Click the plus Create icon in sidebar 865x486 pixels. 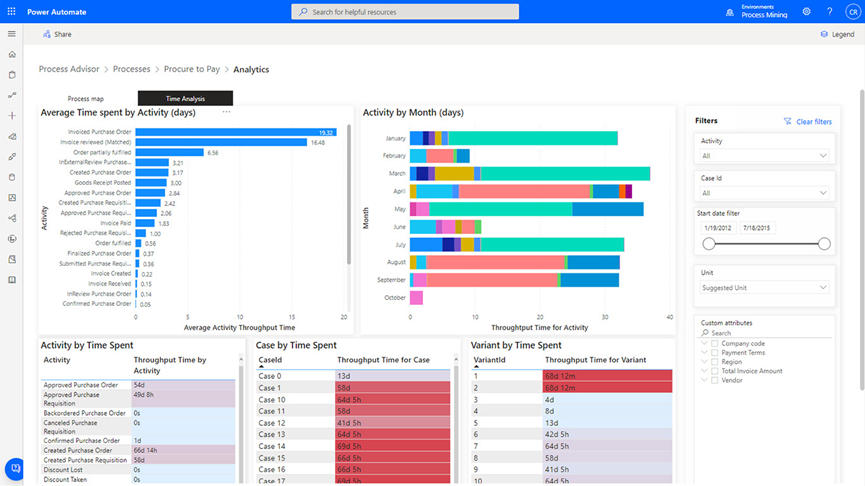click(12, 116)
